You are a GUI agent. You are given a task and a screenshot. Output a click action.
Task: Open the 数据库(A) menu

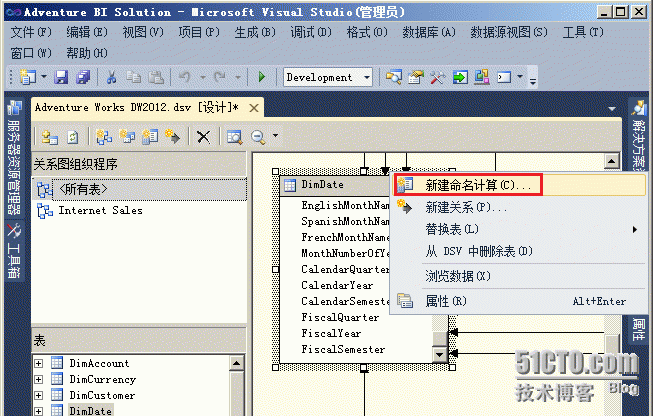click(429, 32)
